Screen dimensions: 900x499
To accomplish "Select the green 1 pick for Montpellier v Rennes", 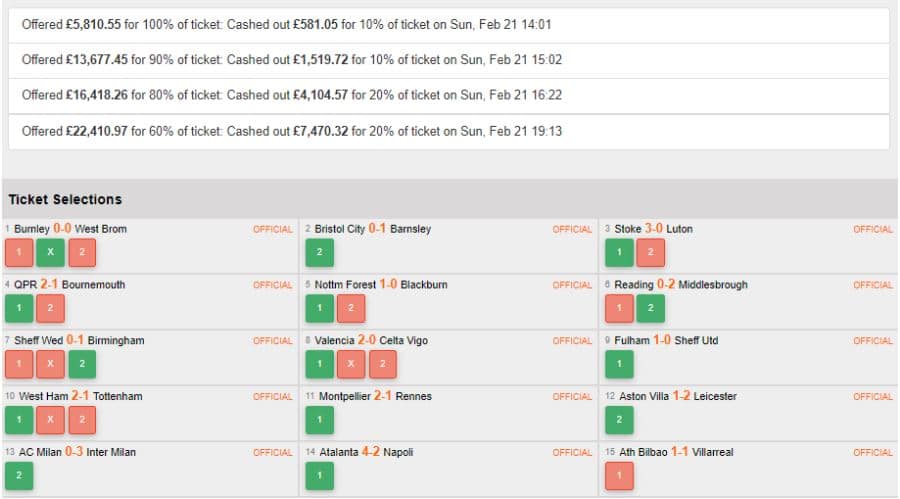I will (319, 421).
